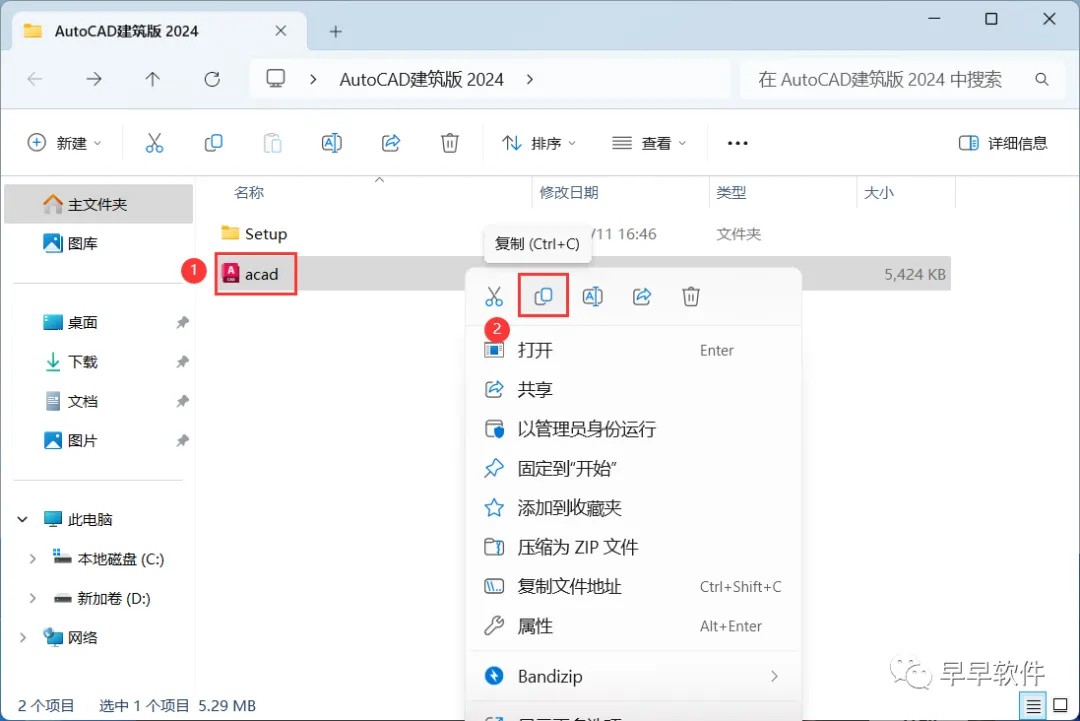Open 文档 in the sidebar

point(98,401)
